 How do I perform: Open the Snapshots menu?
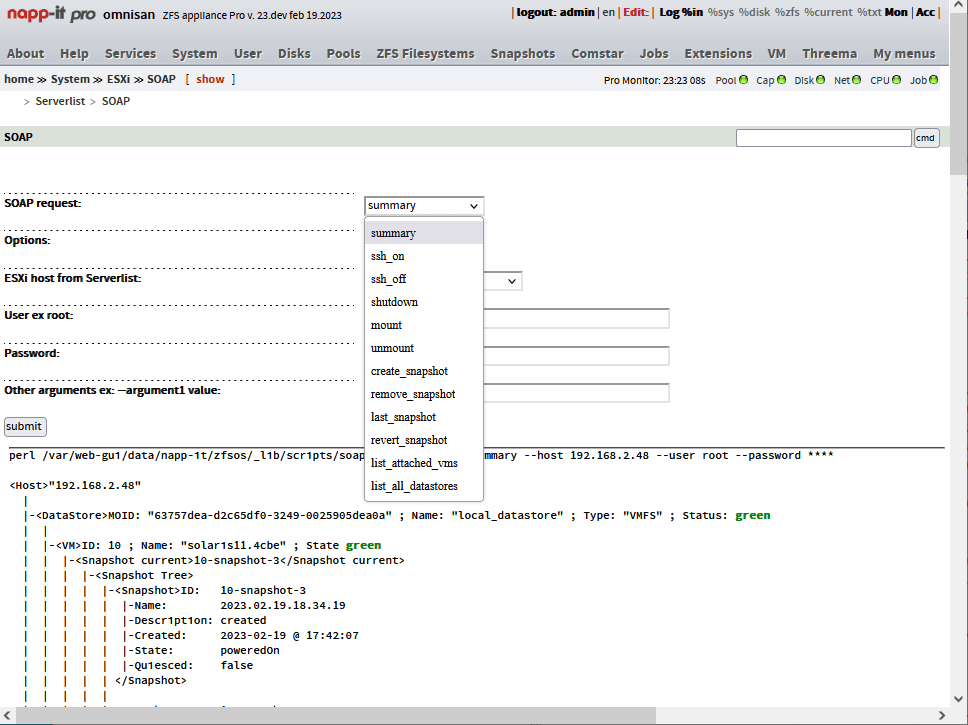click(523, 54)
